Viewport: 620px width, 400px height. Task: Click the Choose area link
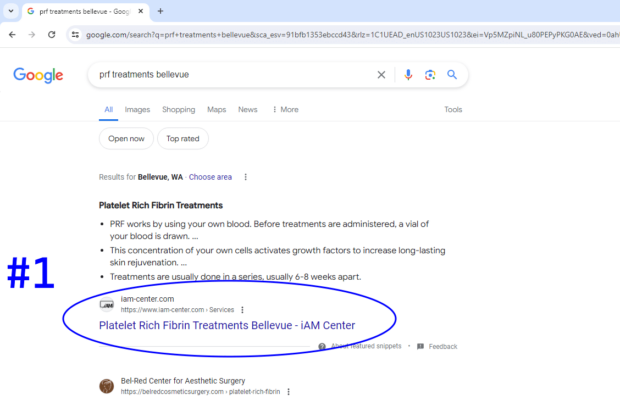coord(210,177)
